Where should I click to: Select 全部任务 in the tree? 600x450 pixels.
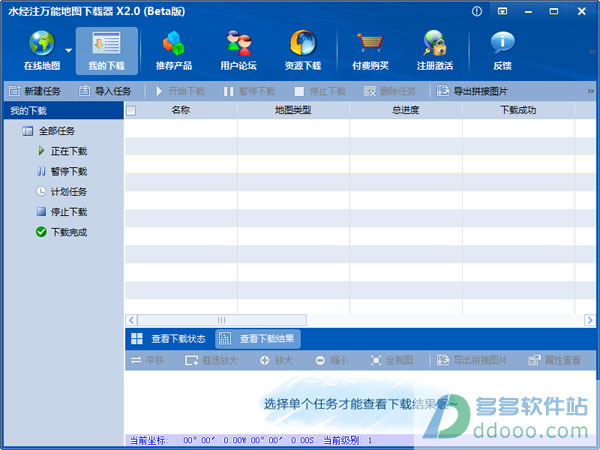point(49,131)
